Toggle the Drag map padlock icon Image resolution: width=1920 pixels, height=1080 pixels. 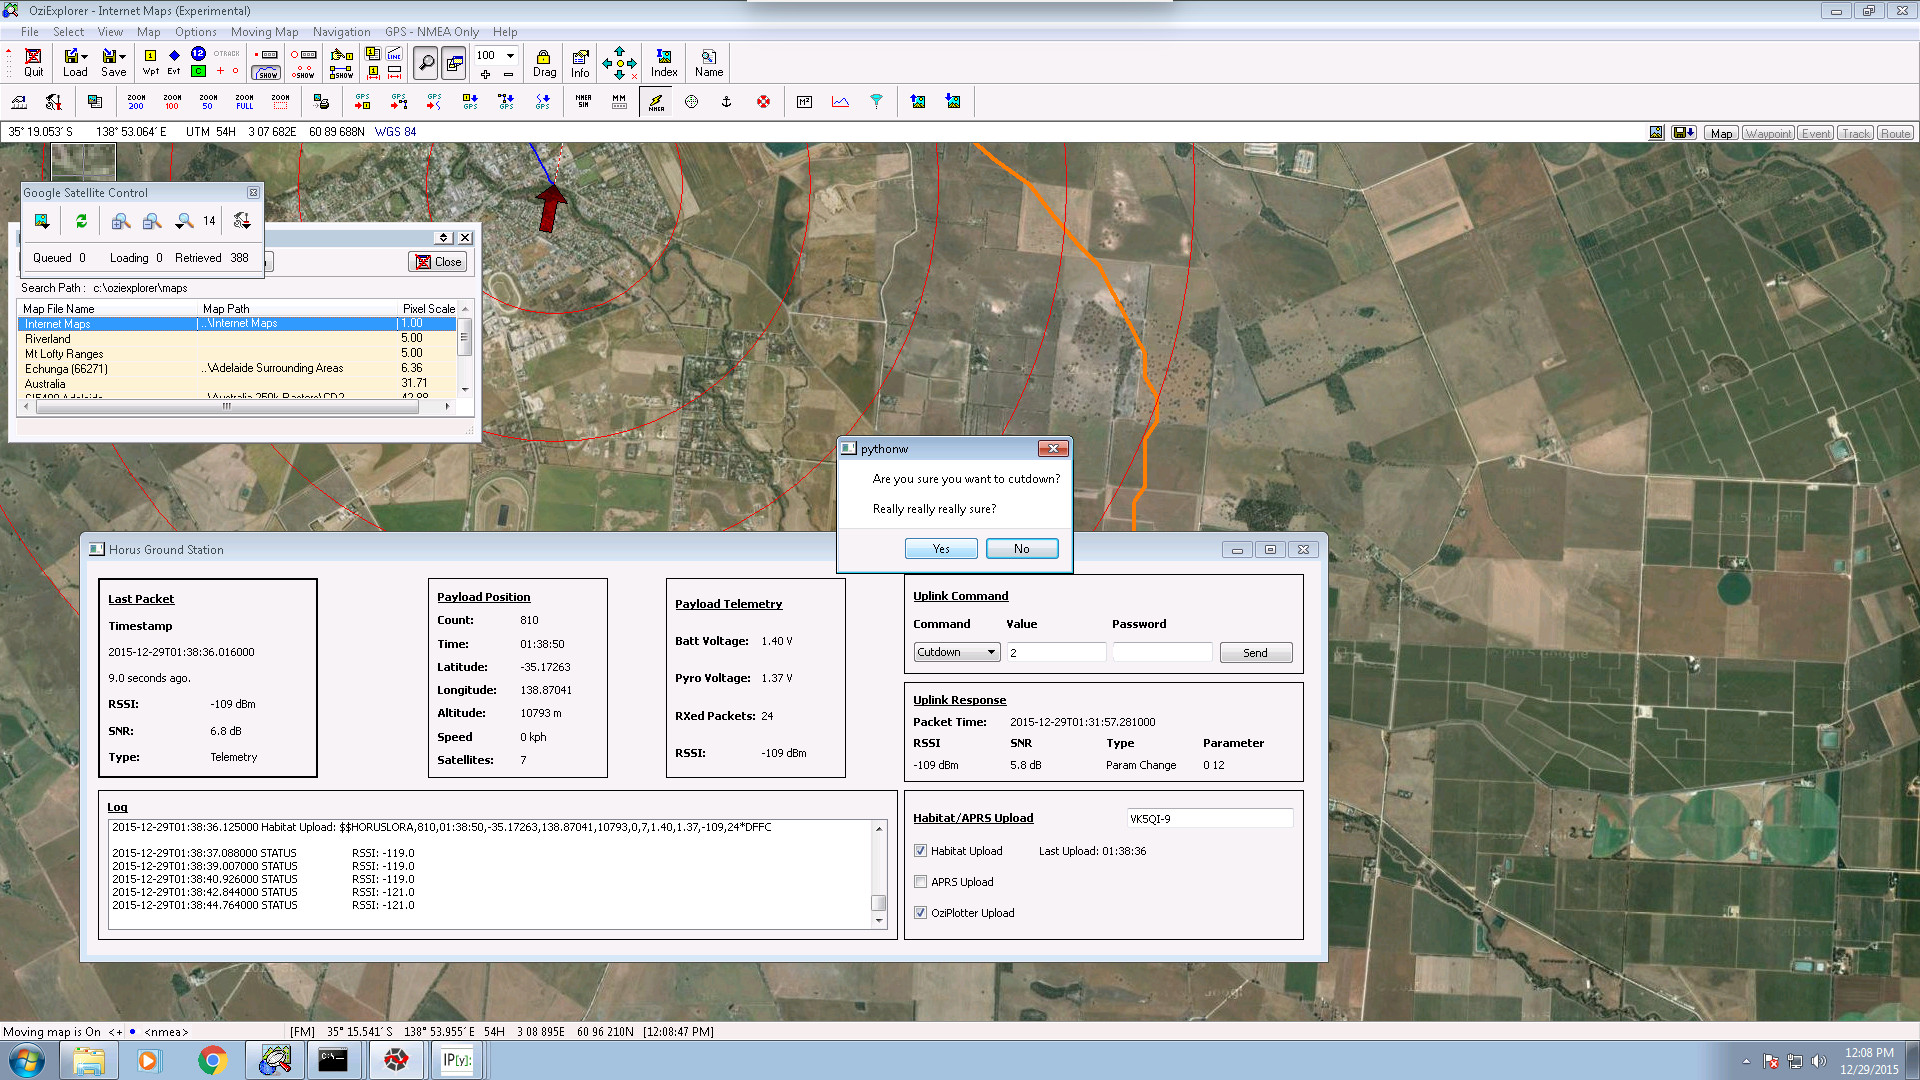pyautogui.click(x=544, y=62)
